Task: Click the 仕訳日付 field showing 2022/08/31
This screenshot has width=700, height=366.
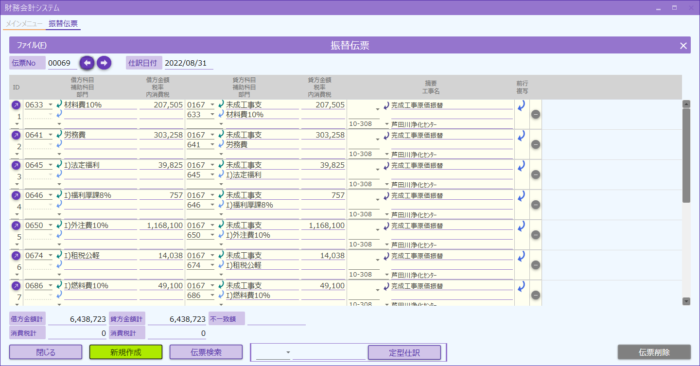Action: click(x=188, y=63)
